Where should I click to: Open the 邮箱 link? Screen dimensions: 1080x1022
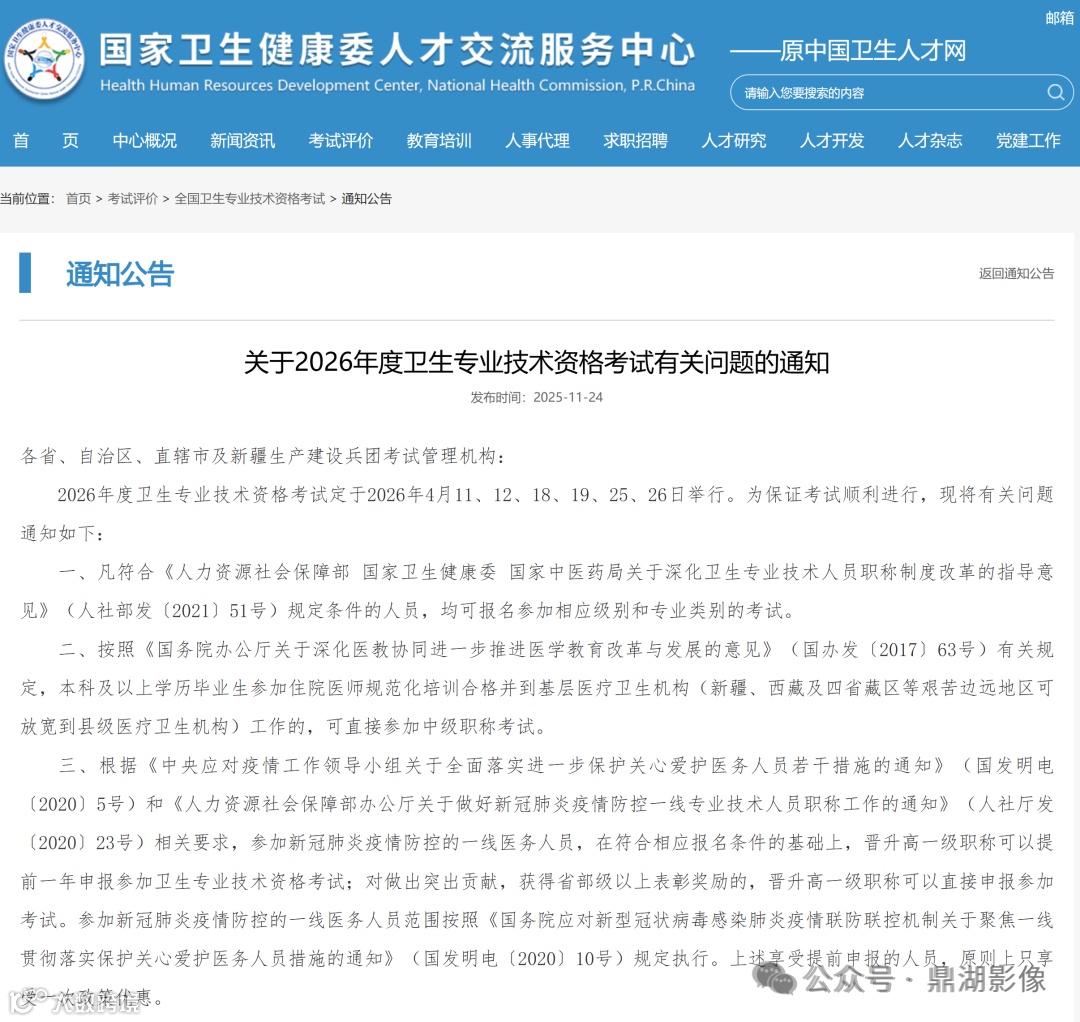[1059, 19]
